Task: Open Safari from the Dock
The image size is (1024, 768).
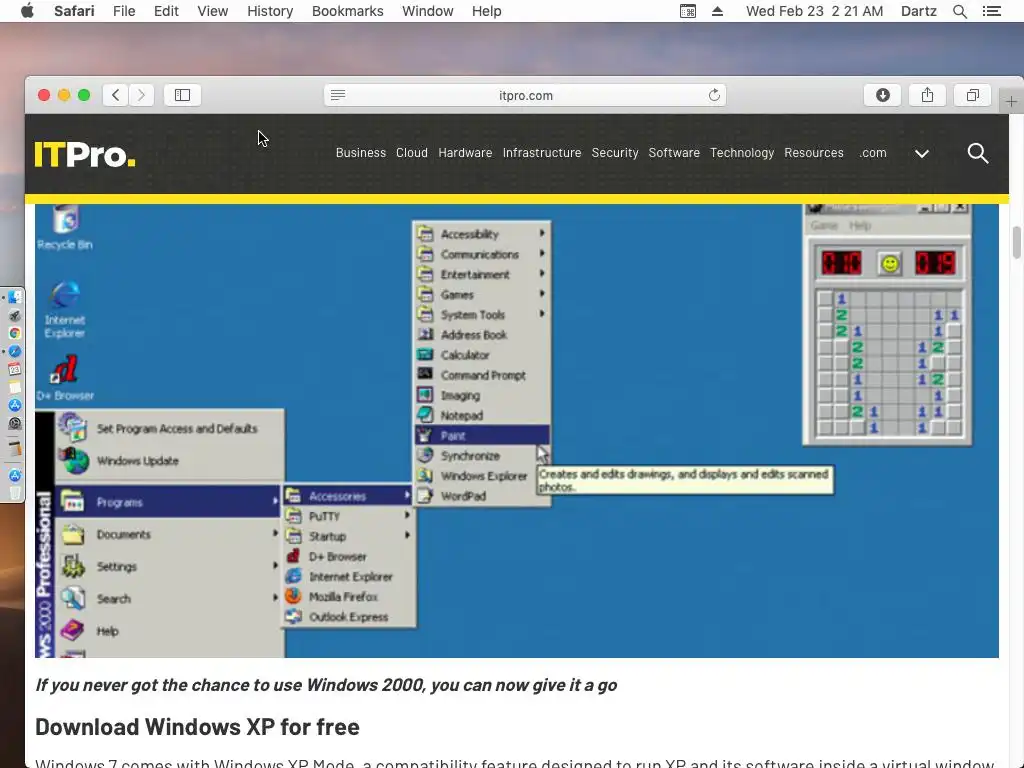Action: [14, 351]
